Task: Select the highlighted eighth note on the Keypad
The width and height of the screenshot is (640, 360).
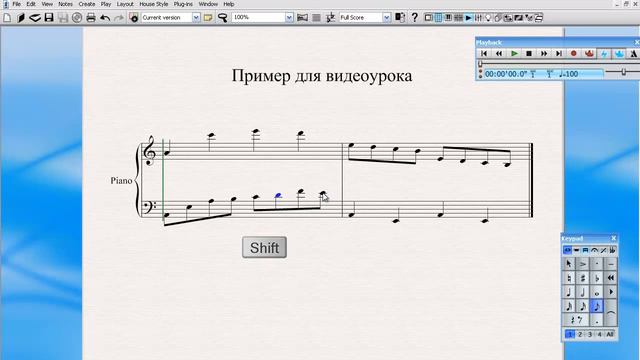Action: (597, 307)
